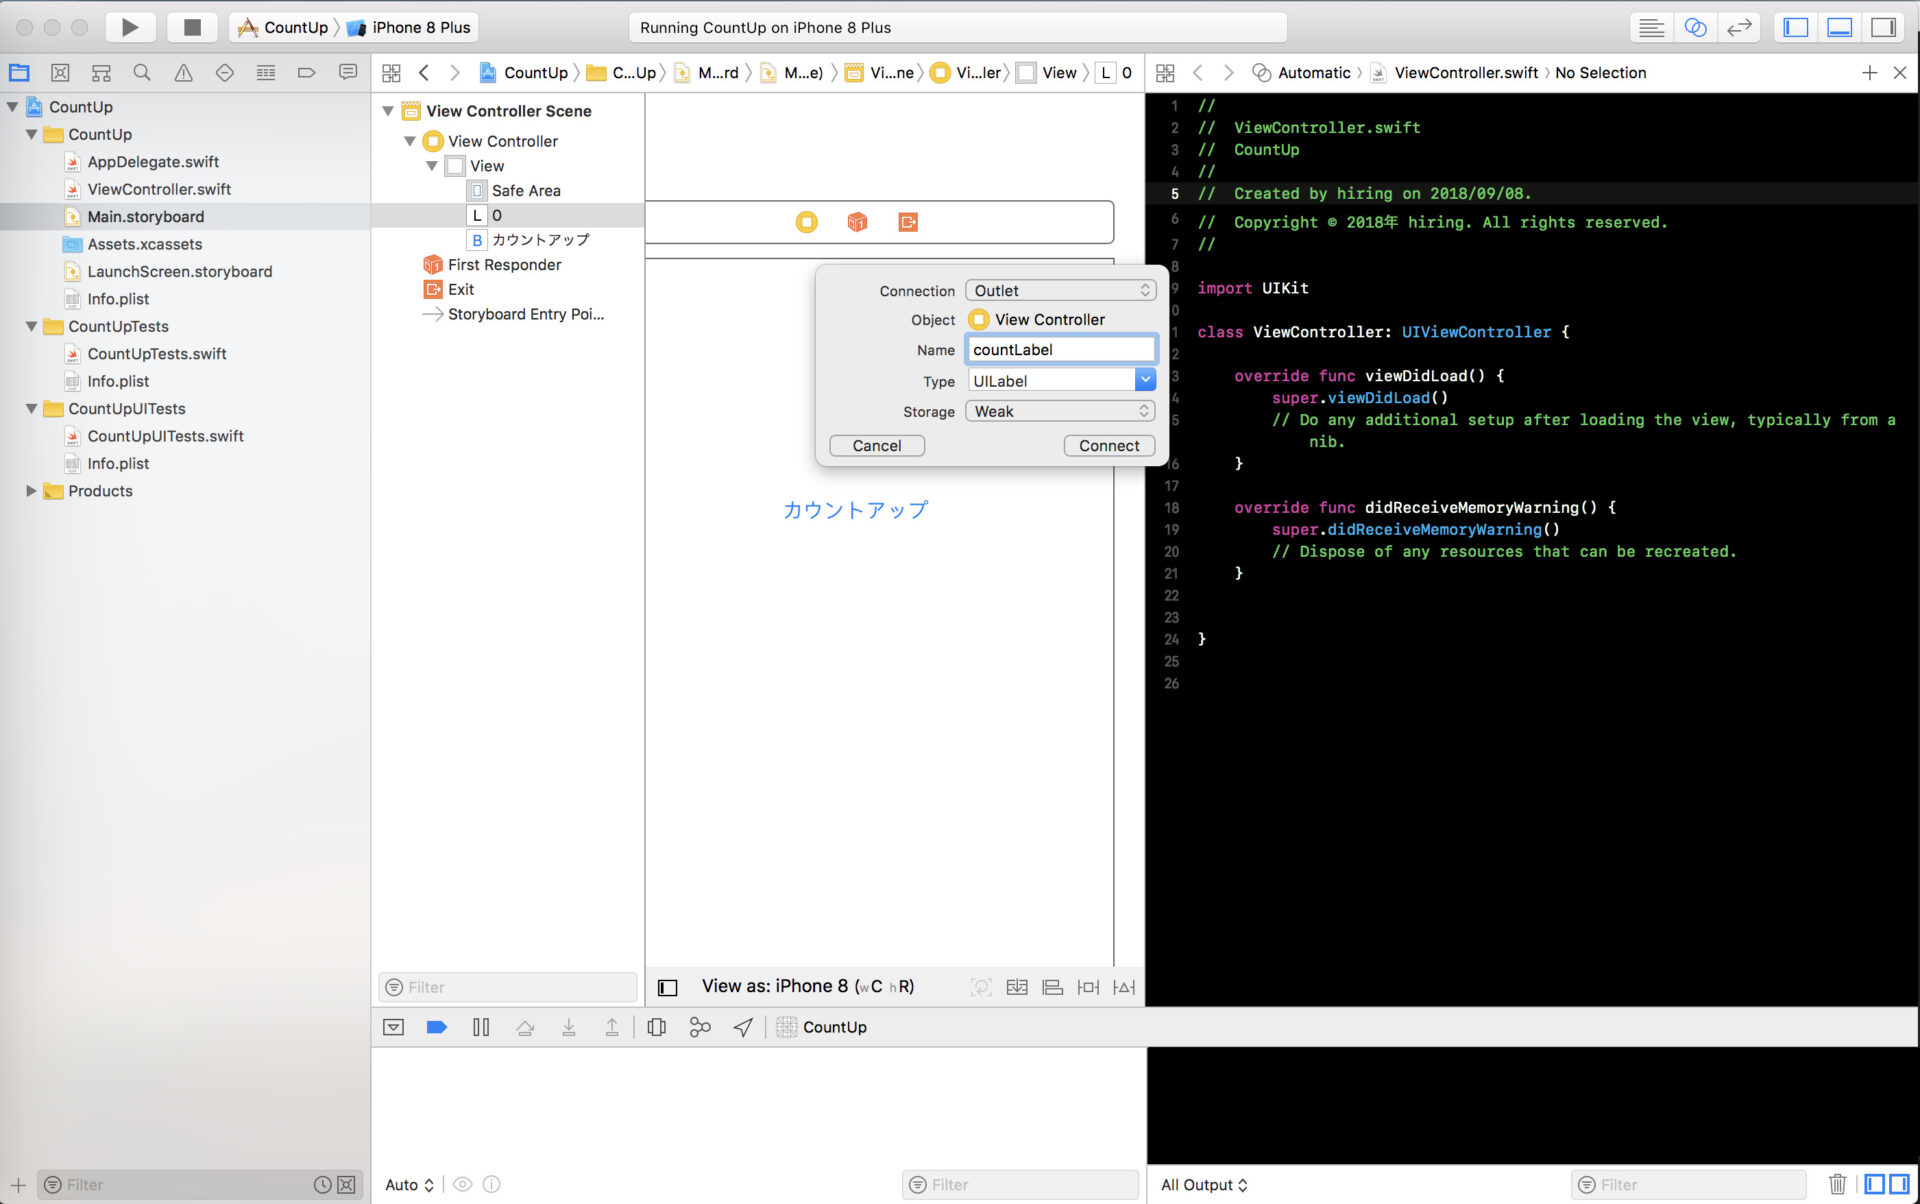Open the Find navigator

coord(142,72)
